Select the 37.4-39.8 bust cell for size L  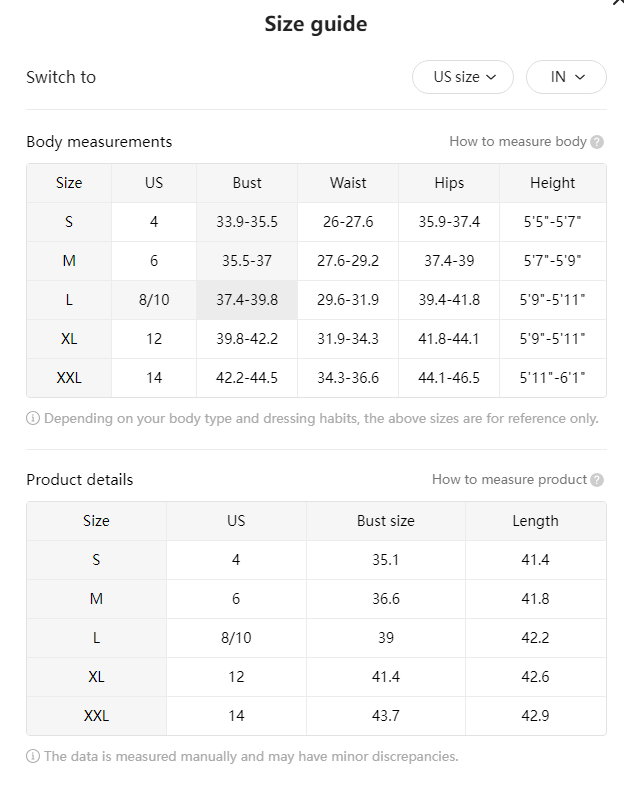click(x=247, y=300)
